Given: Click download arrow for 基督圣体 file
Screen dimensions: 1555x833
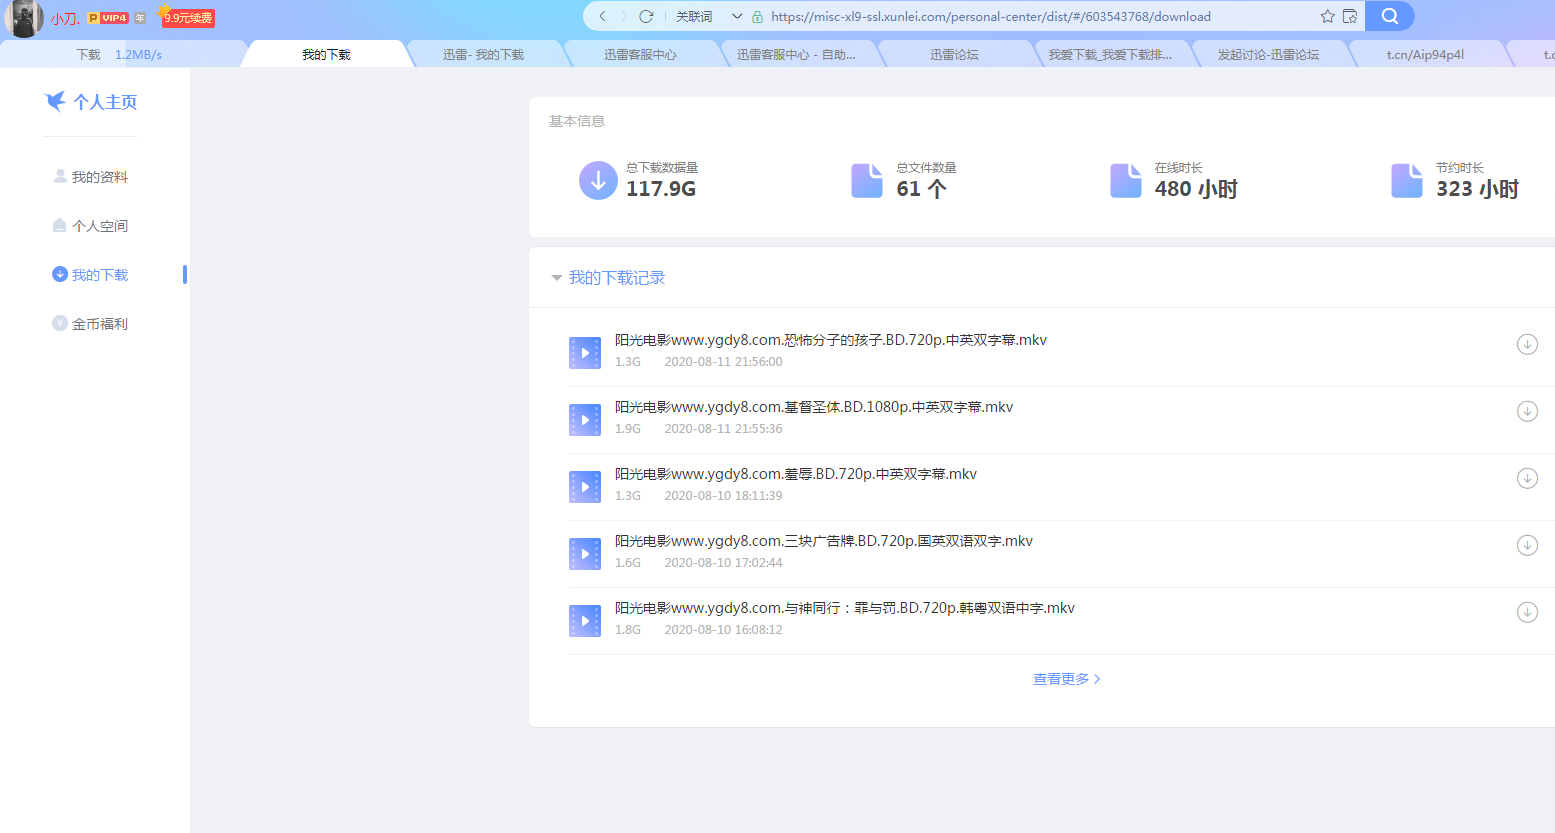Looking at the screenshot, I should [1527, 411].
